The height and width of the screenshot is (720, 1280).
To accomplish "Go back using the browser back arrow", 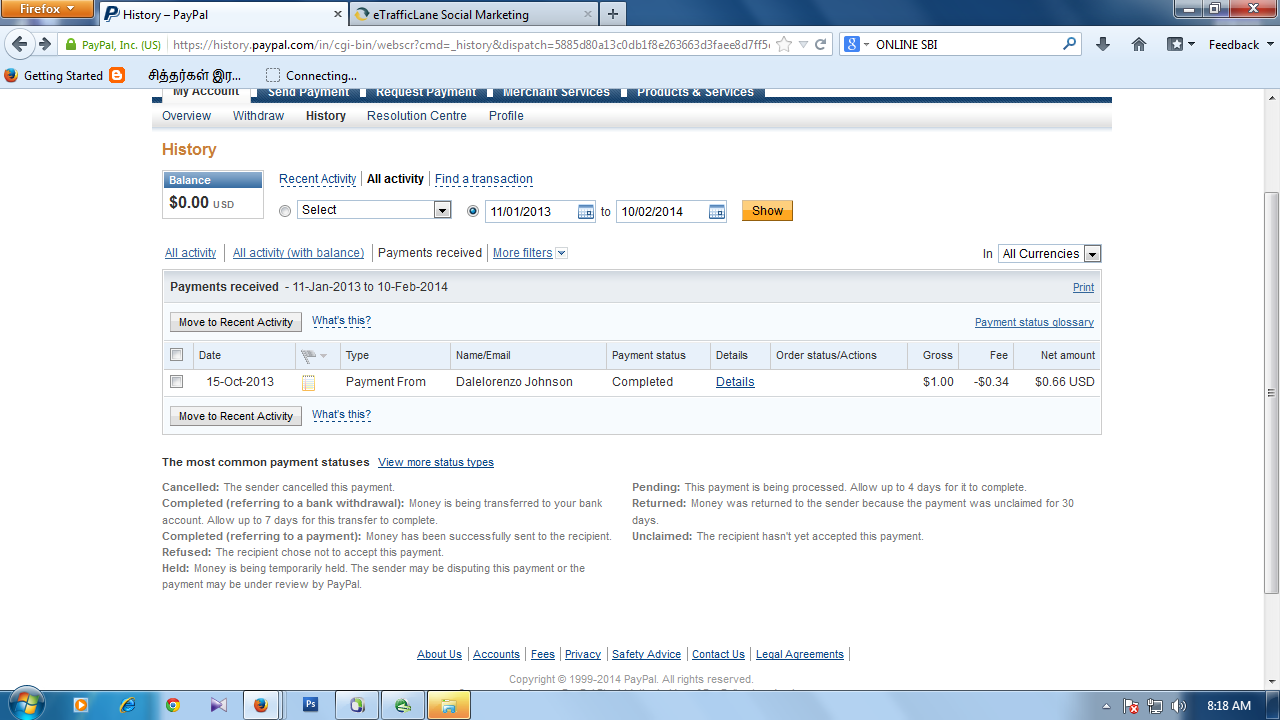I will [20, 44].
